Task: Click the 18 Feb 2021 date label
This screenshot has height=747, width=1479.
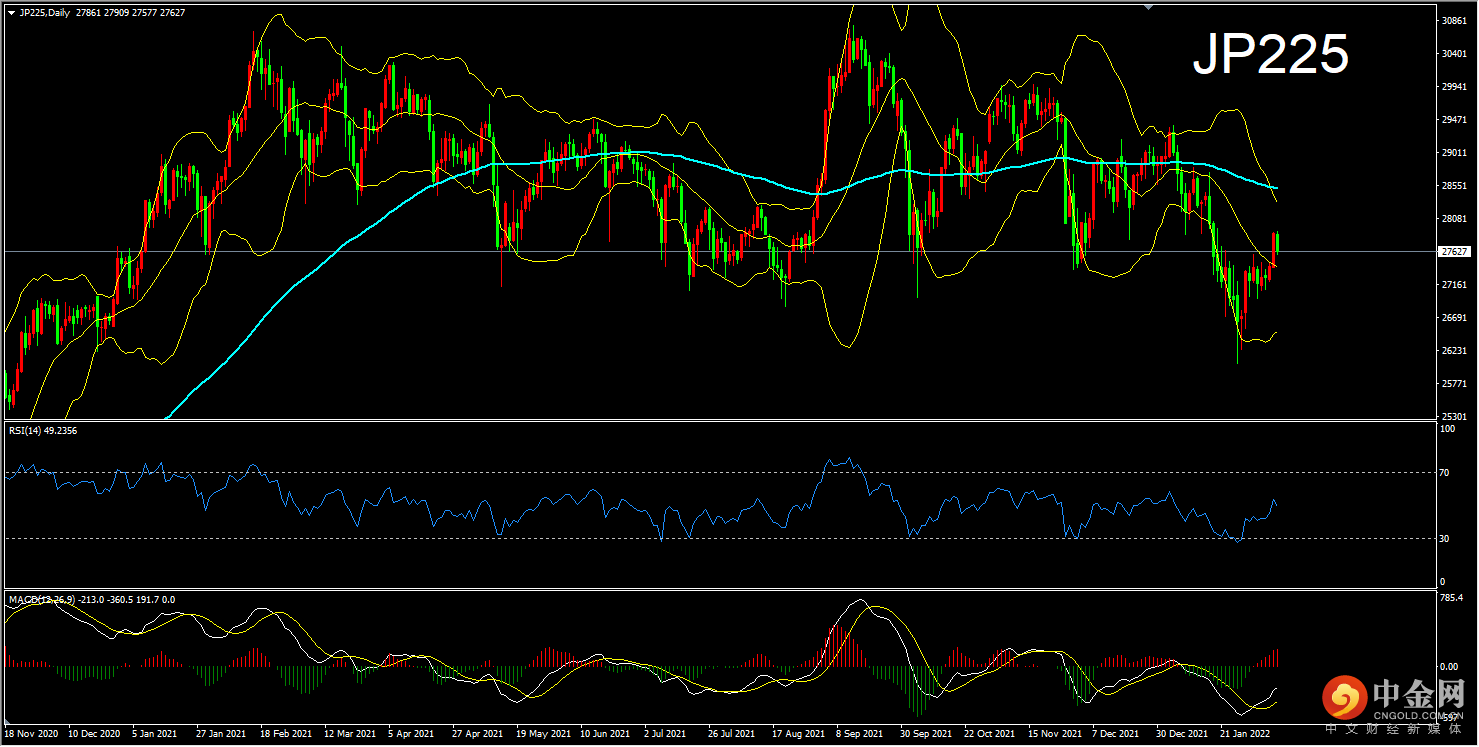Action: click(285, 733)
